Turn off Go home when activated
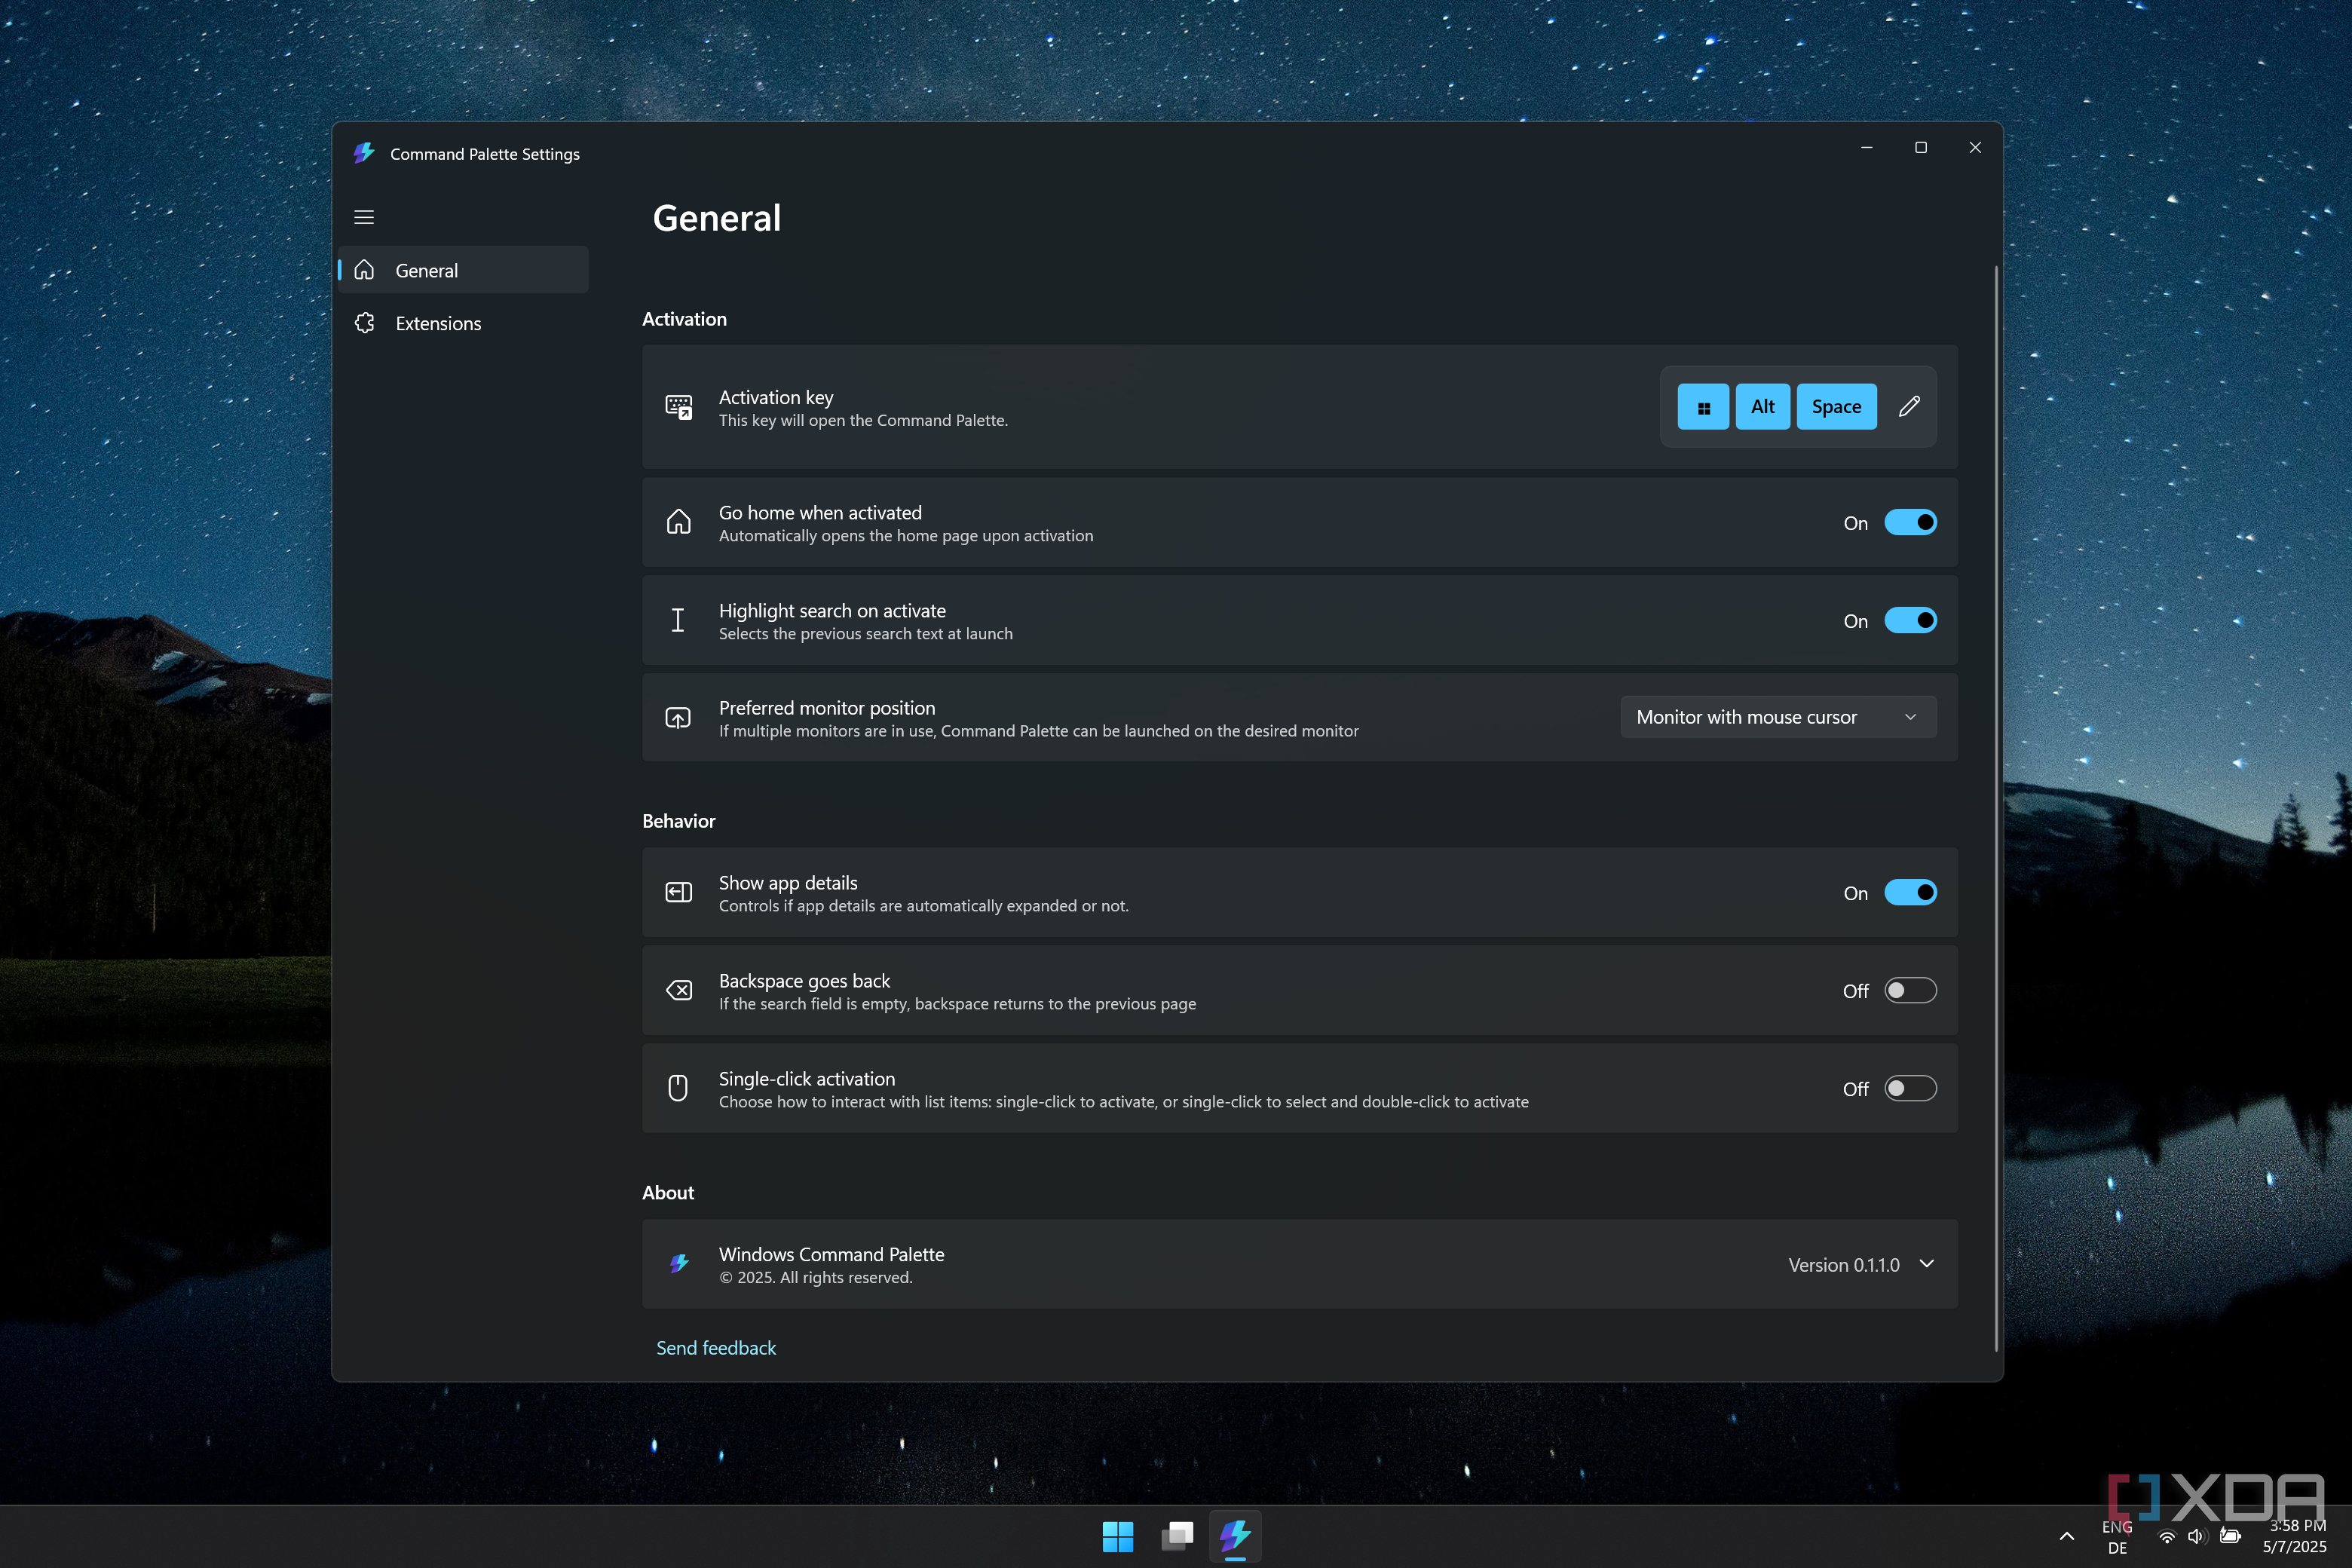The height and width of the screenshot is (1568, 2352). [1910, 522]
